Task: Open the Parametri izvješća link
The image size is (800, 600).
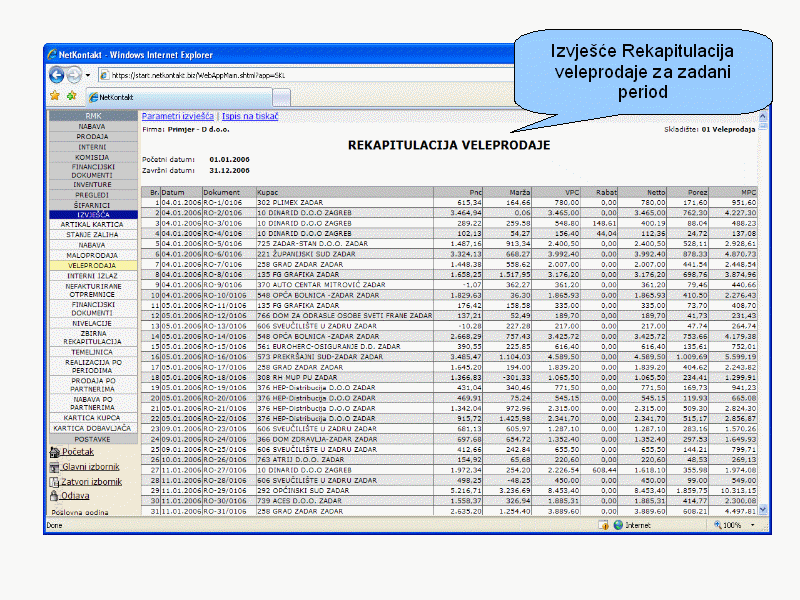Action: coord(178,116)
